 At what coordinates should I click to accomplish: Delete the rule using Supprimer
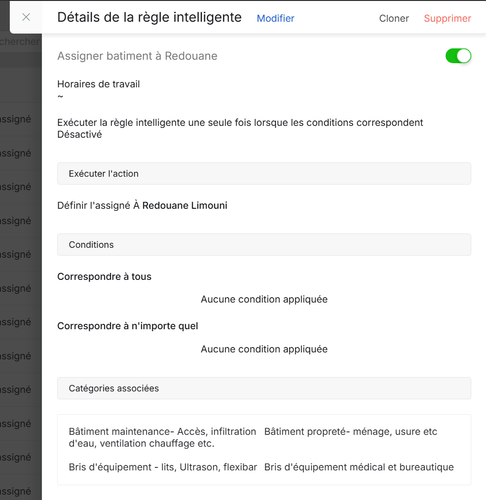pyautogui.click(x=447, y=18)
